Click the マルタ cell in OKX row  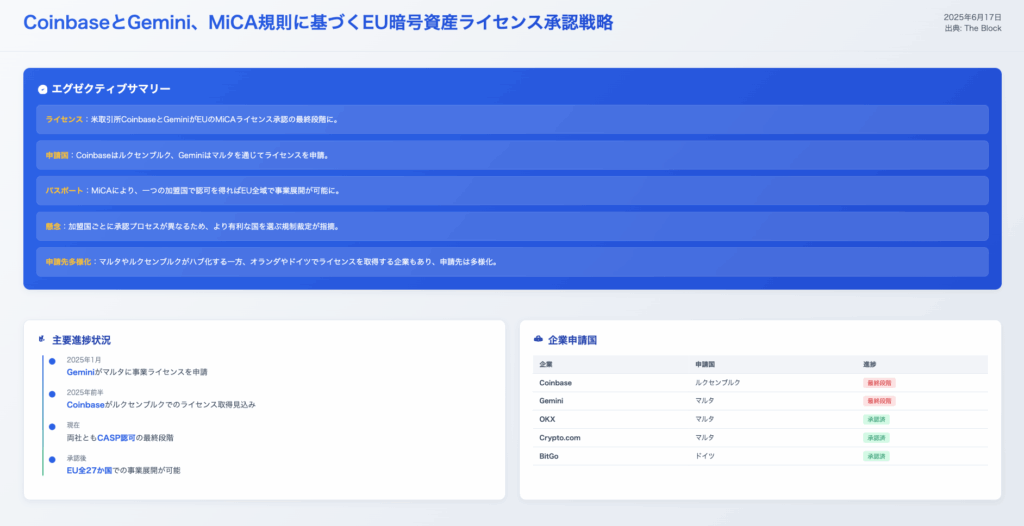(x=705, y=419)
